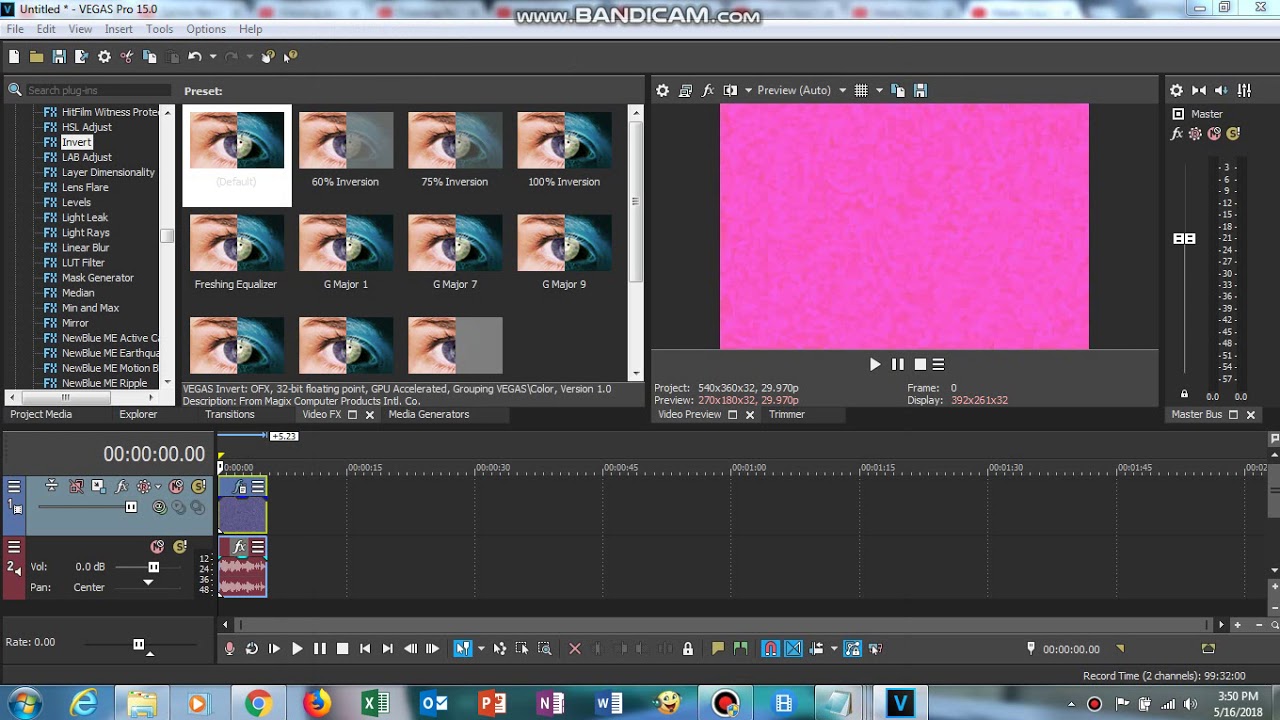Open automation settings dropdown on video track
Viewport: 1280px width, 720px height.
[x=158, y=486]
